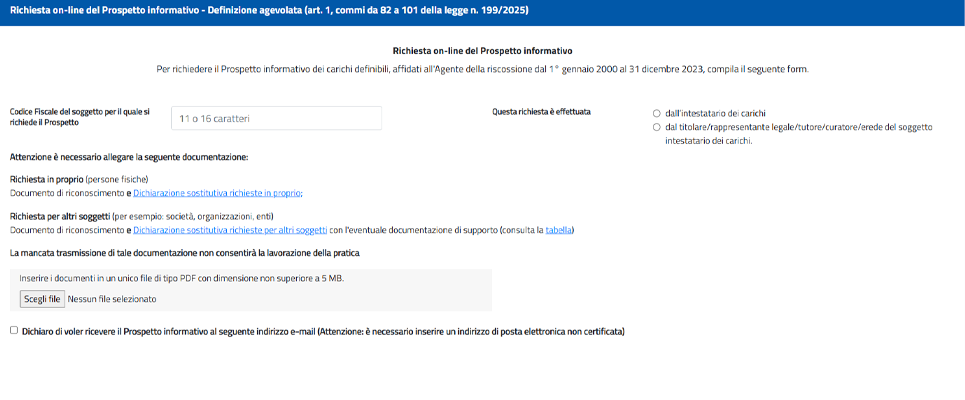The width and height of the screenshot is (965, 400).
Task: Click the PDF upload instruction "Inserire i documenti" text
Action: (182, 278)
